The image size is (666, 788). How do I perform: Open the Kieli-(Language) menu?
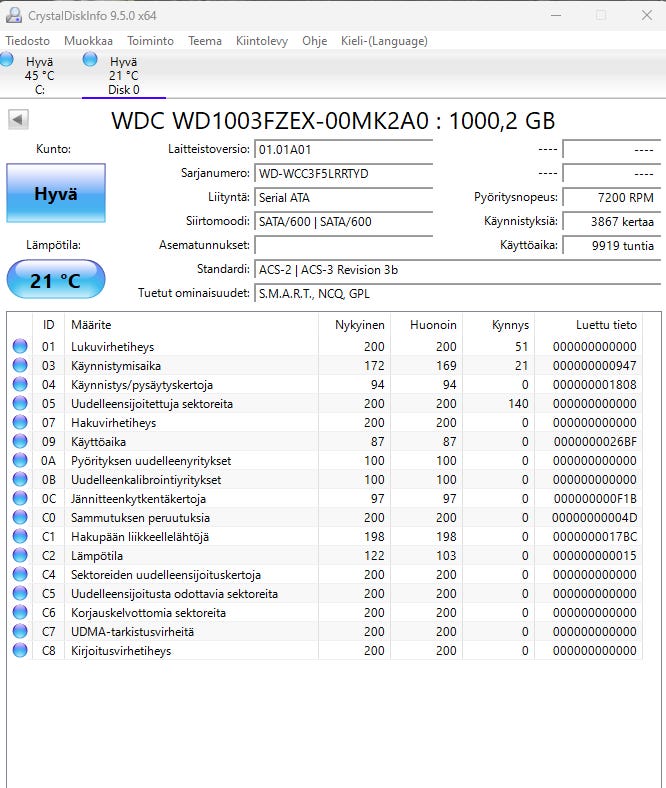click(x=385, y=41)
